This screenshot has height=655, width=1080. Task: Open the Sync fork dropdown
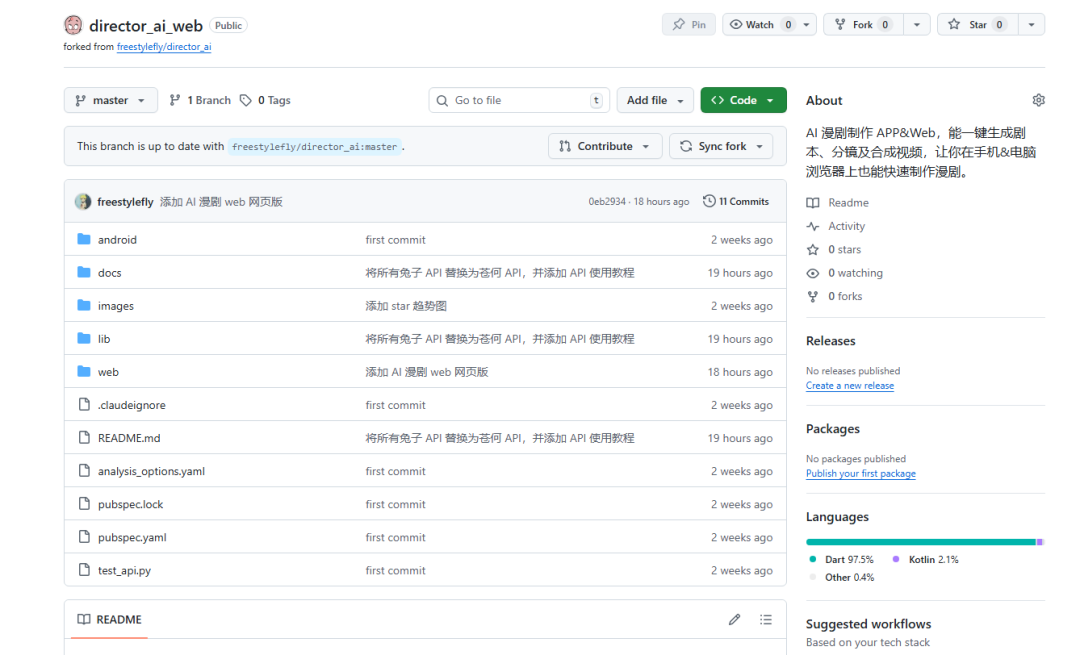(721, 146)
